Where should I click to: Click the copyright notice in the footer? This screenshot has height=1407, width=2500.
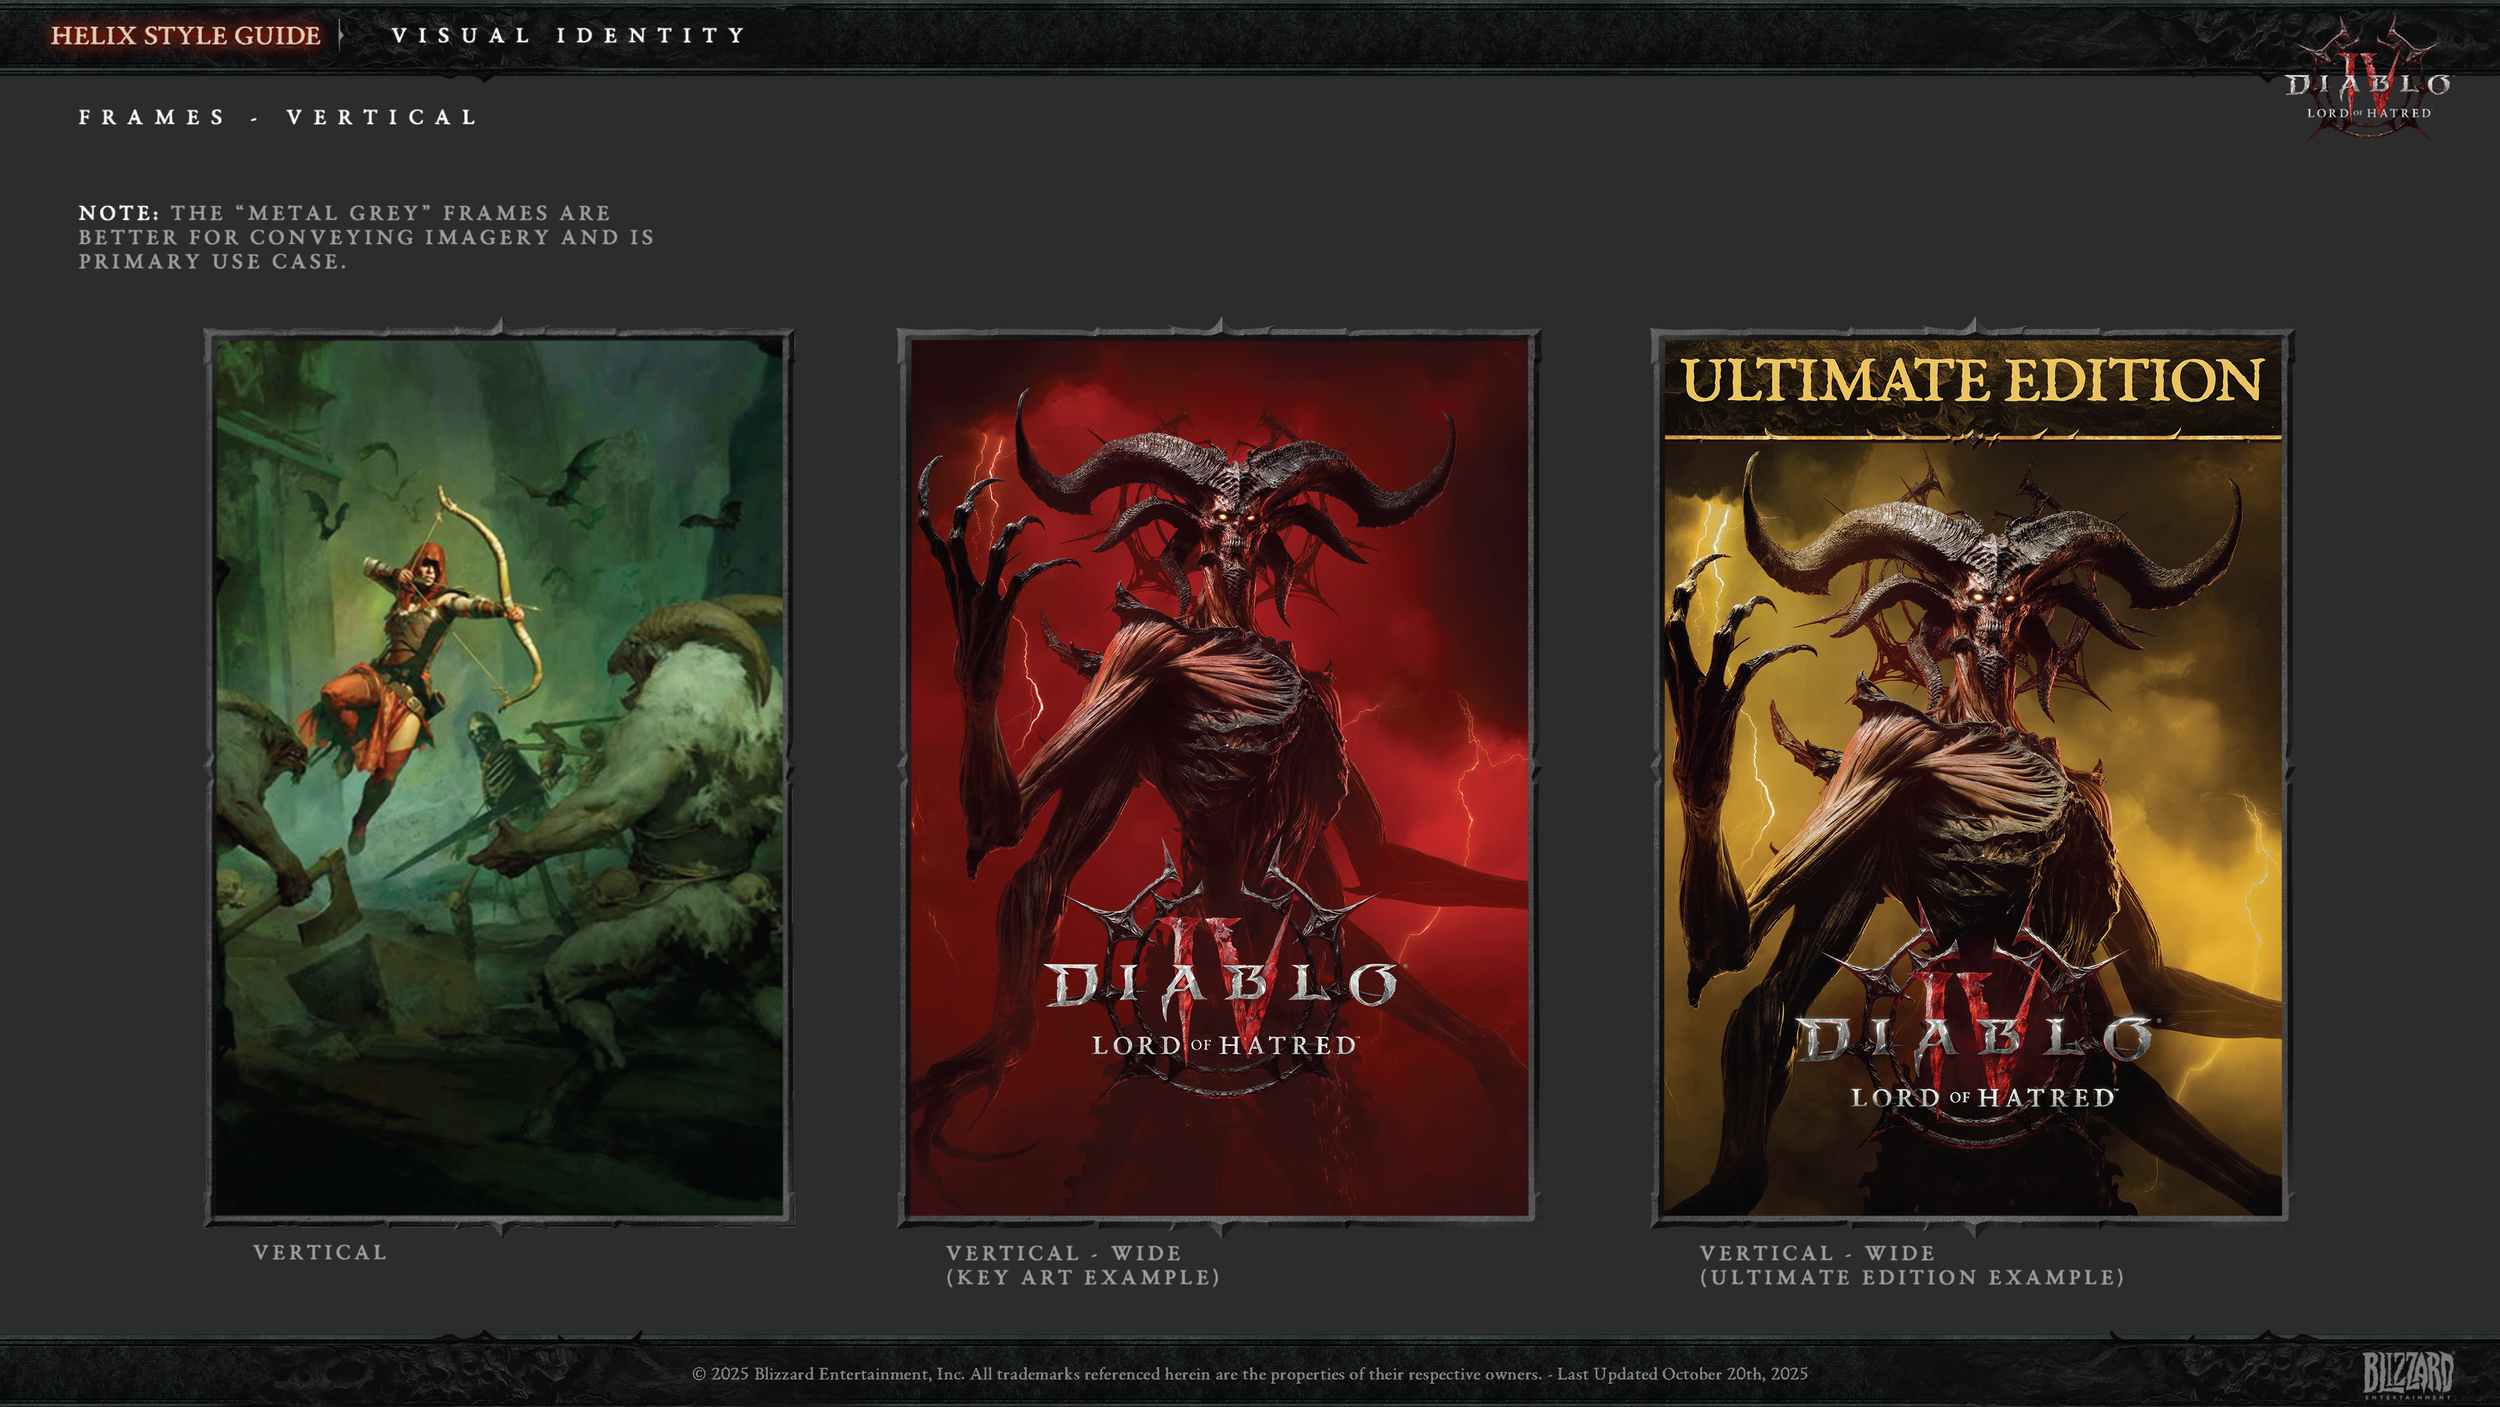1249,1373
